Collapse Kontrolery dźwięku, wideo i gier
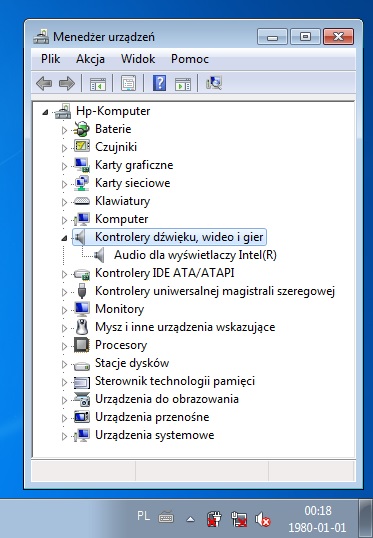The height and width of the screenshot is (538, 373). coord(64,238)
